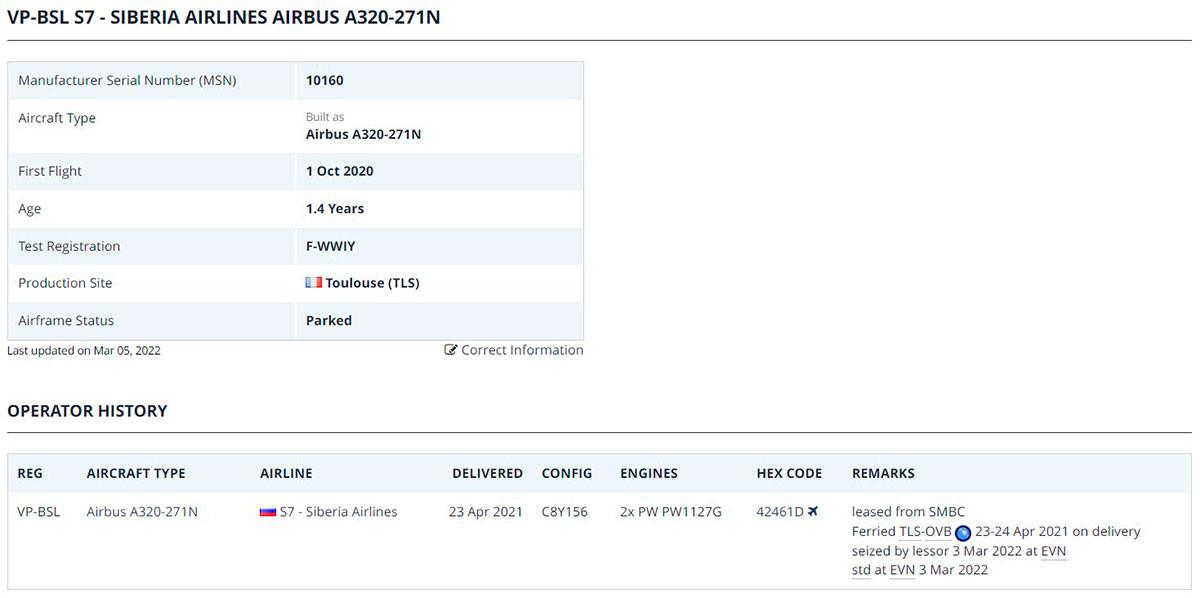Click EVN in the std remark line
Viewport: 1200px width, 598px height.
click(903, 570)
